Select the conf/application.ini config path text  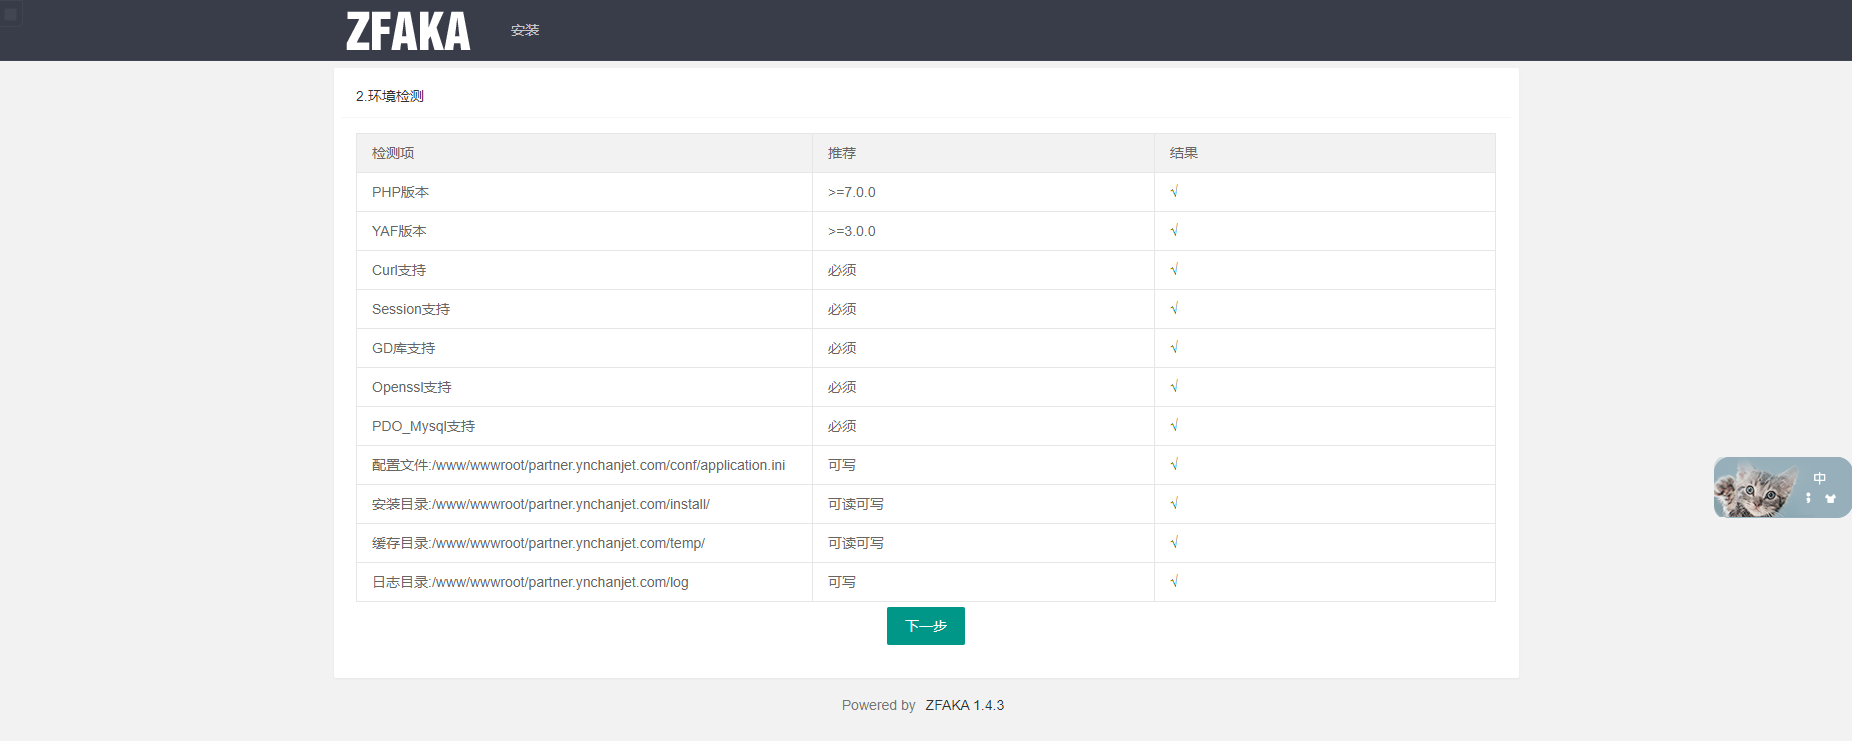(x=578, y=465)
